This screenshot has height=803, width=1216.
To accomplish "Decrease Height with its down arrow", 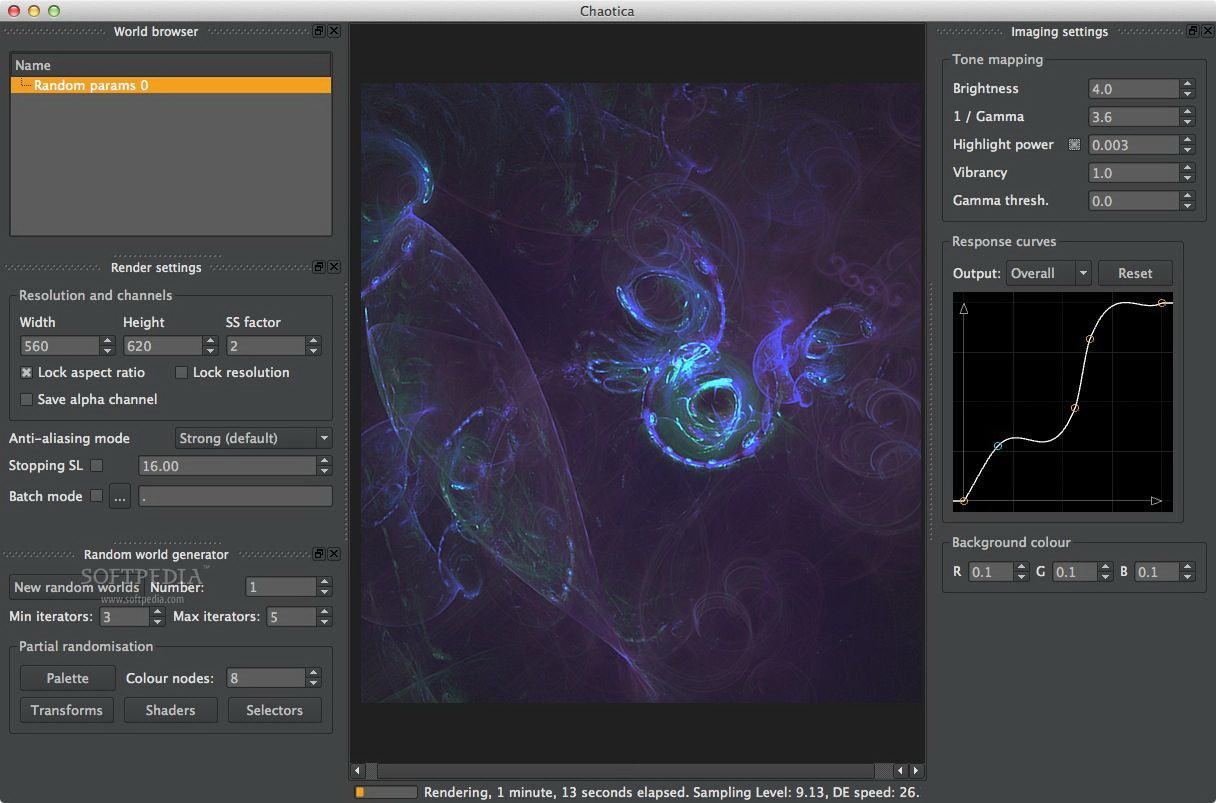I will (x=211, y=351).
